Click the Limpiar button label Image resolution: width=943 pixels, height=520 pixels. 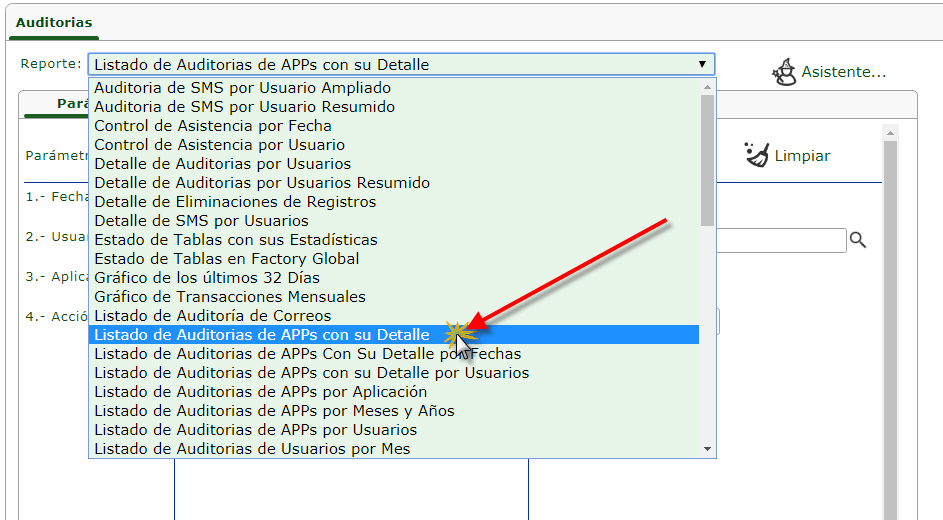point(802,156)
